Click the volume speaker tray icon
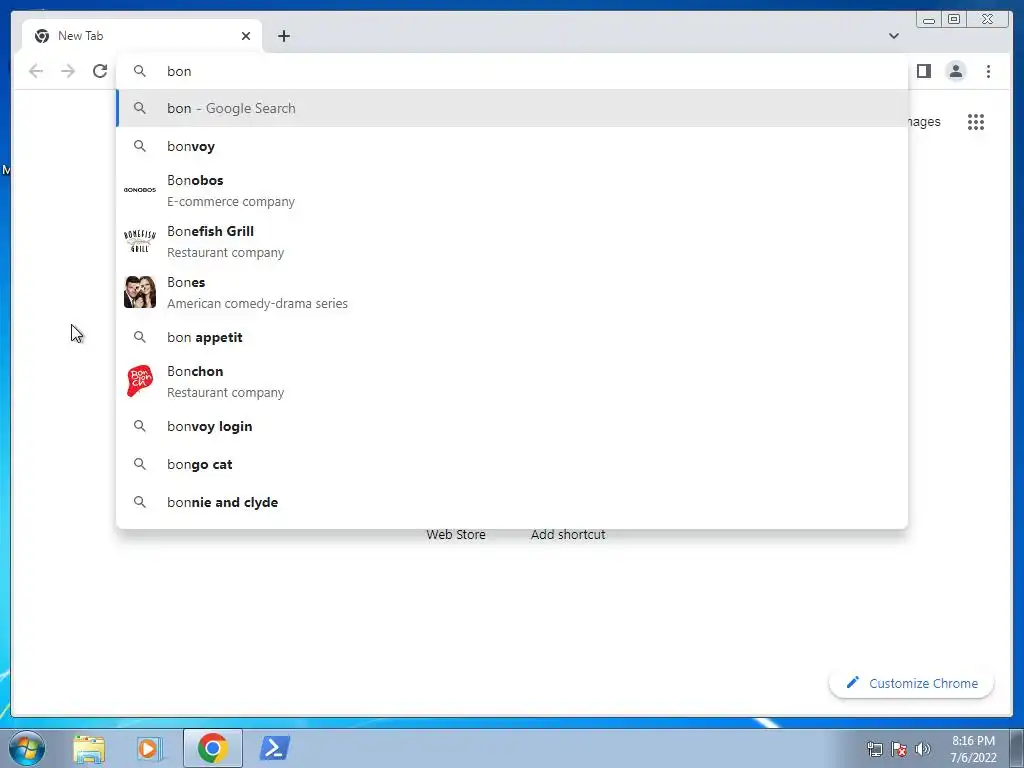The width and height of the screenshot is (1024, 768). click(923, 749)
